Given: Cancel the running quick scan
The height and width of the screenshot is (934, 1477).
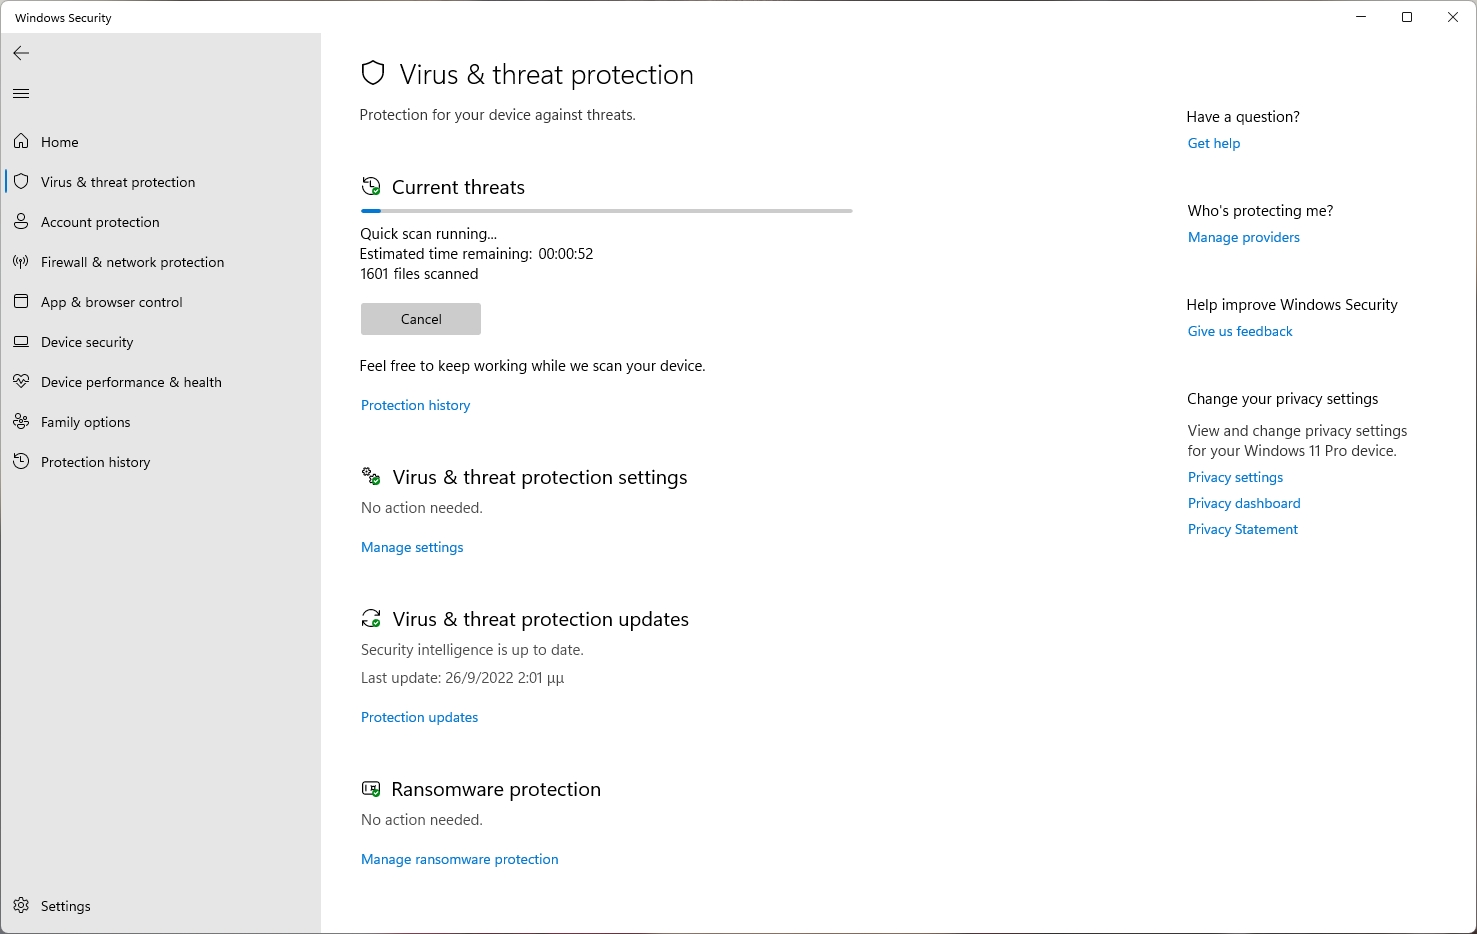Looking at the screenshot, I should 420,318.
